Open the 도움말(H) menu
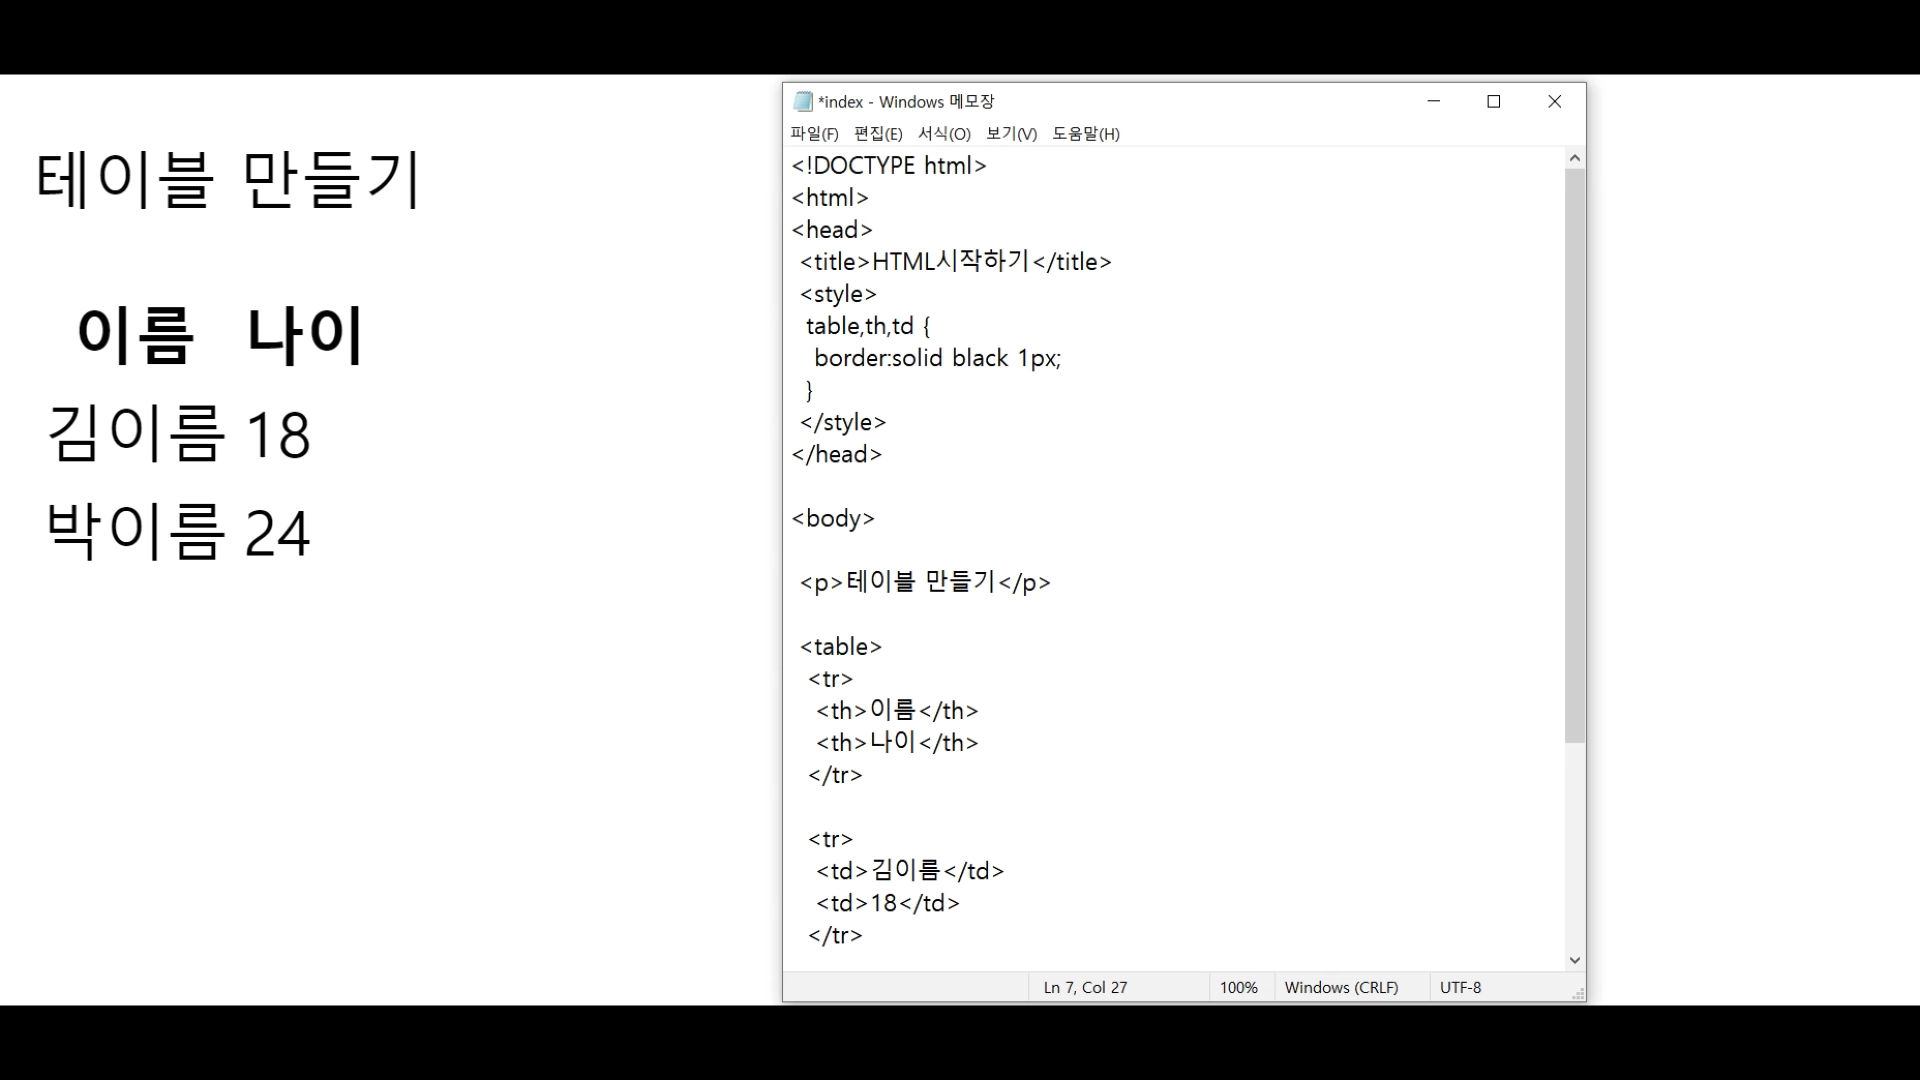 (1085, 134)
